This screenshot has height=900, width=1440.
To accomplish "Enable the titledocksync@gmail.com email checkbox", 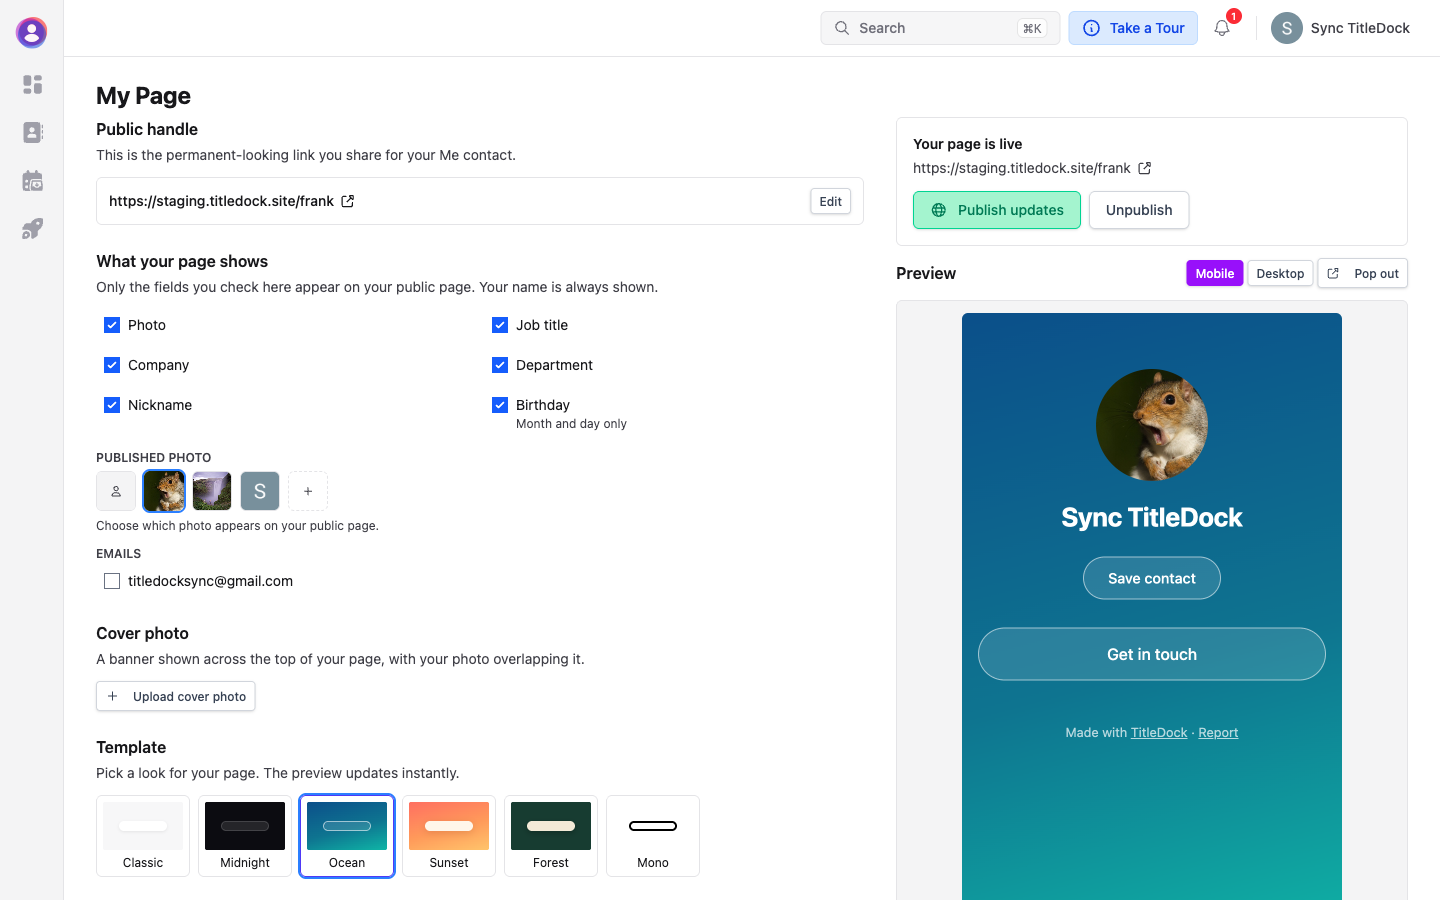I will pos(112,581).
